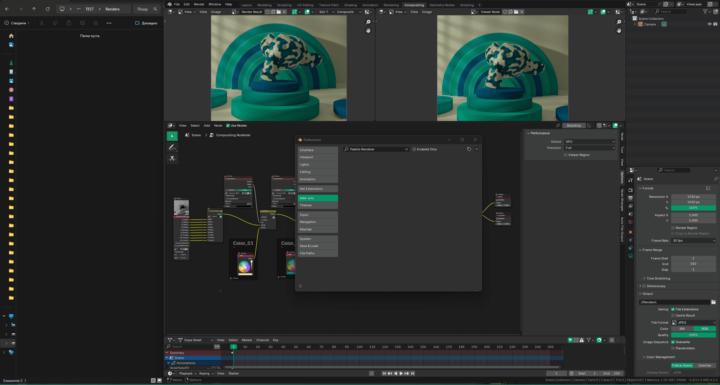Viewport: 720px width, 385px height.
Task: Click the Preferences hamburger menu icon at bottom-left
Action: (x=300, y=286)
